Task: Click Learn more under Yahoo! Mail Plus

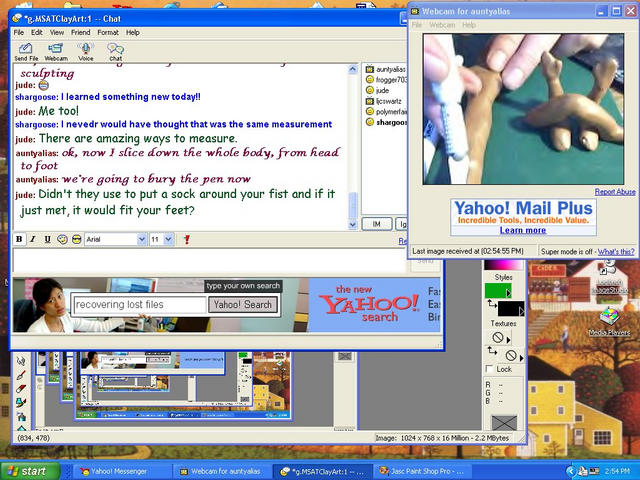Action: (x=523, y=230)
